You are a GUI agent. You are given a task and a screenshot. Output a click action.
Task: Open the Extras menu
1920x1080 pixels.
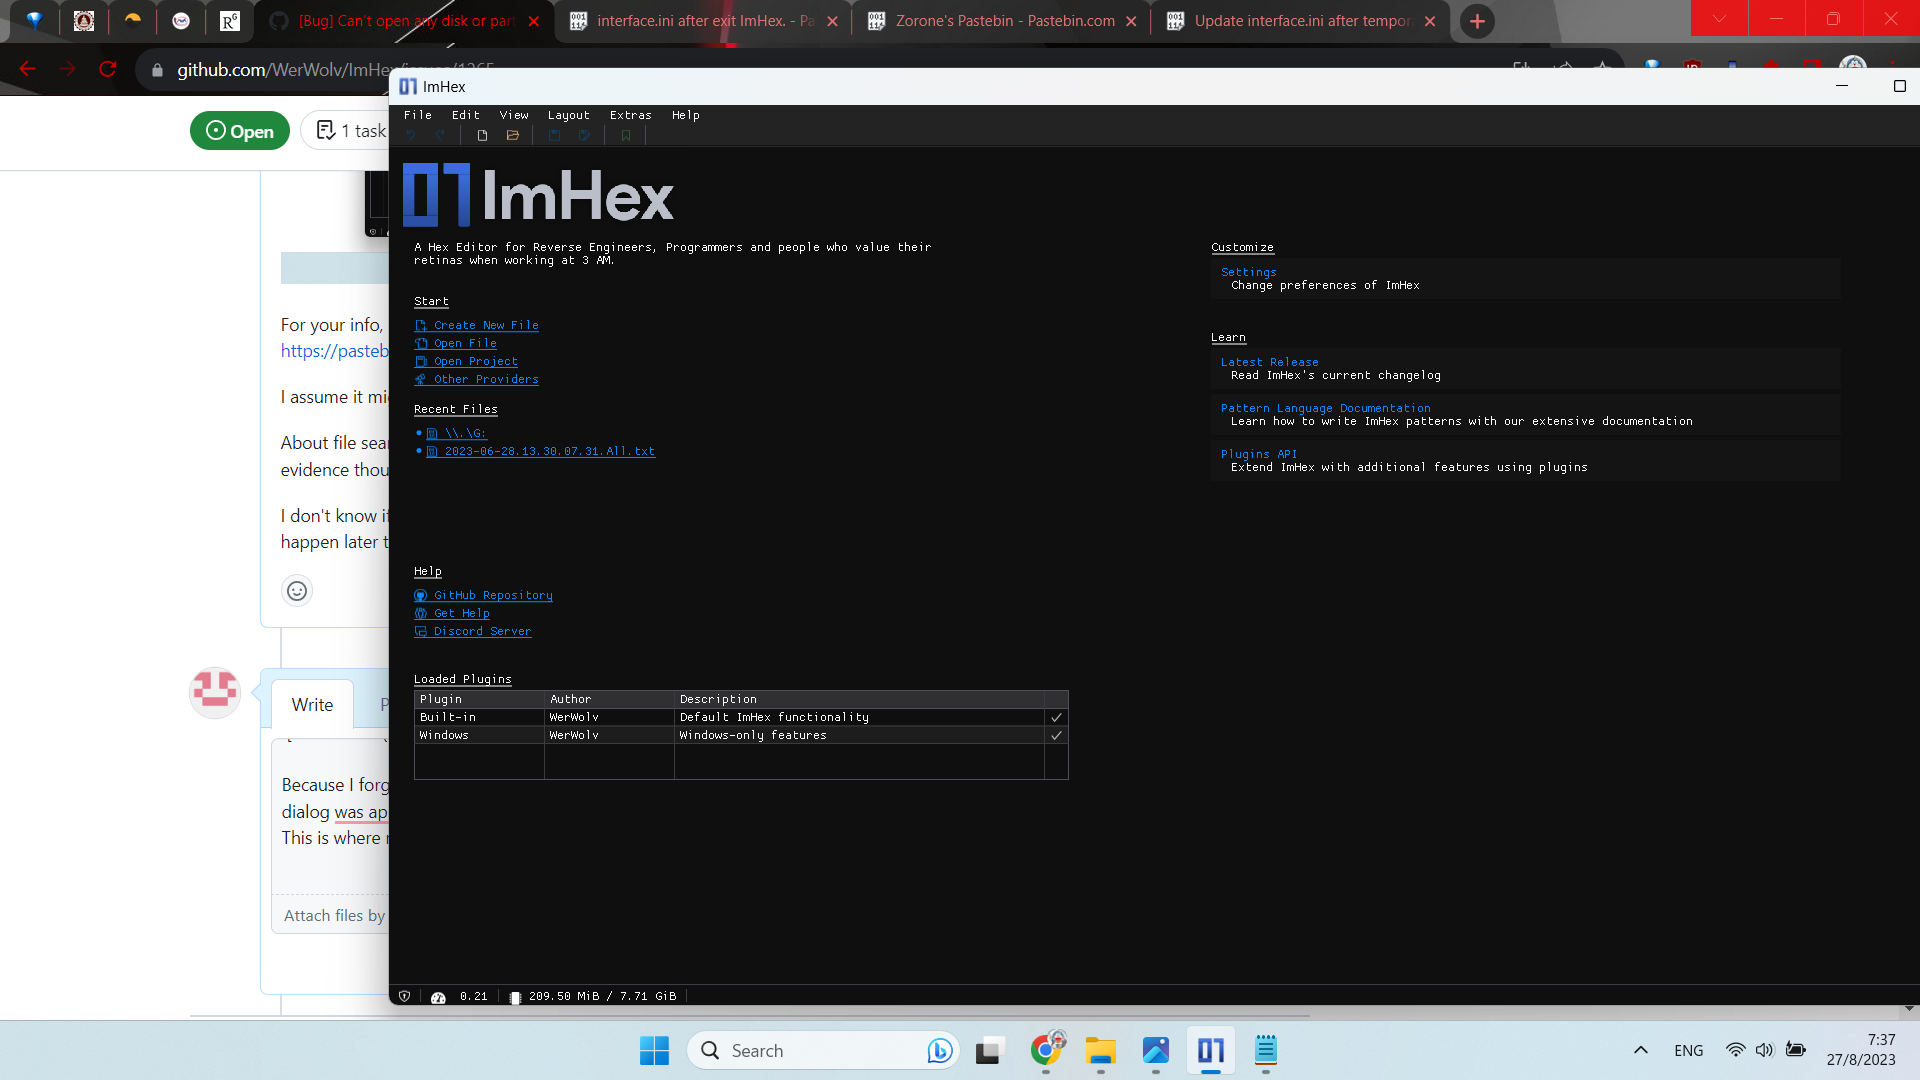pos(631,115)
